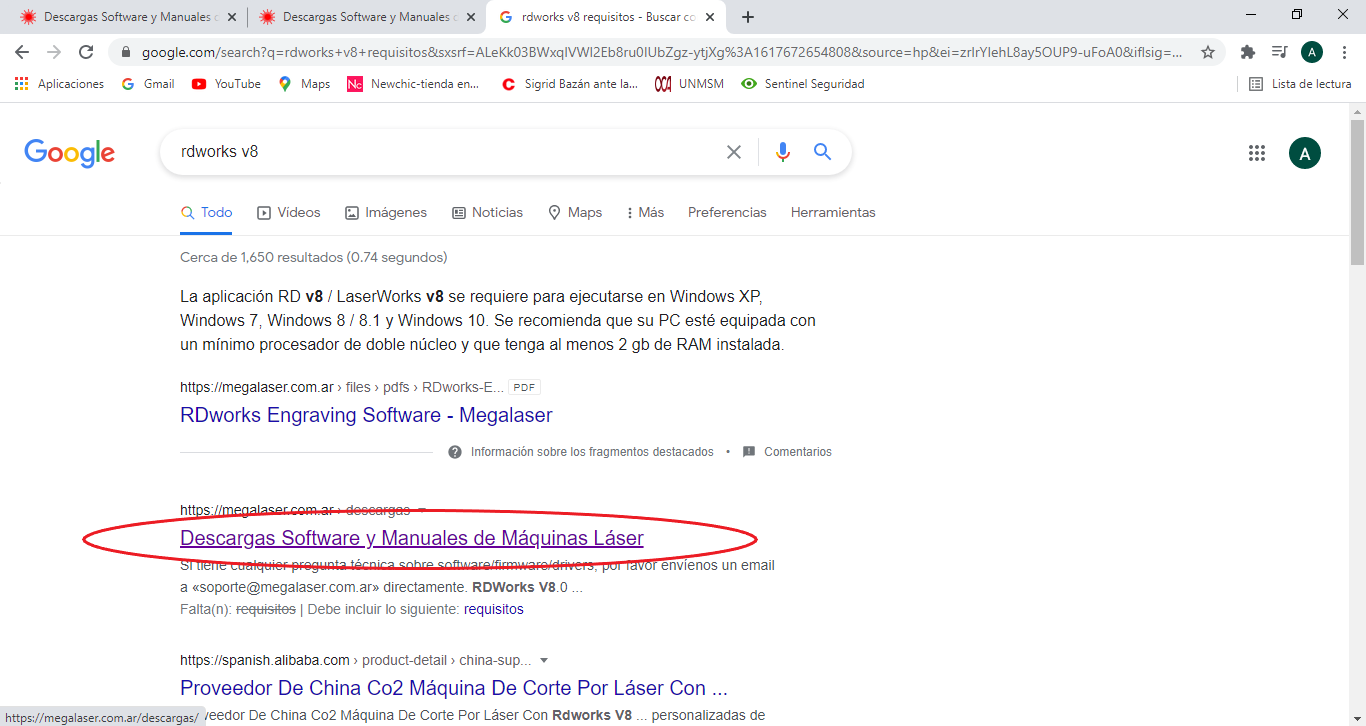Click the browser forward arrow
1366x726 pixels.
click(54, 52)
